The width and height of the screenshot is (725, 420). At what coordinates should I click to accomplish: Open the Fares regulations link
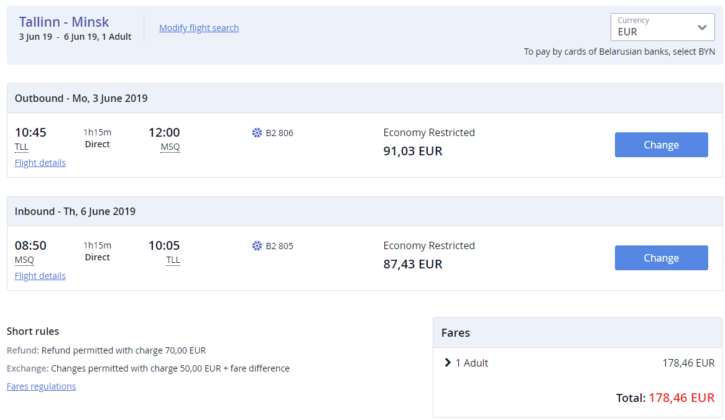(41, 386)
